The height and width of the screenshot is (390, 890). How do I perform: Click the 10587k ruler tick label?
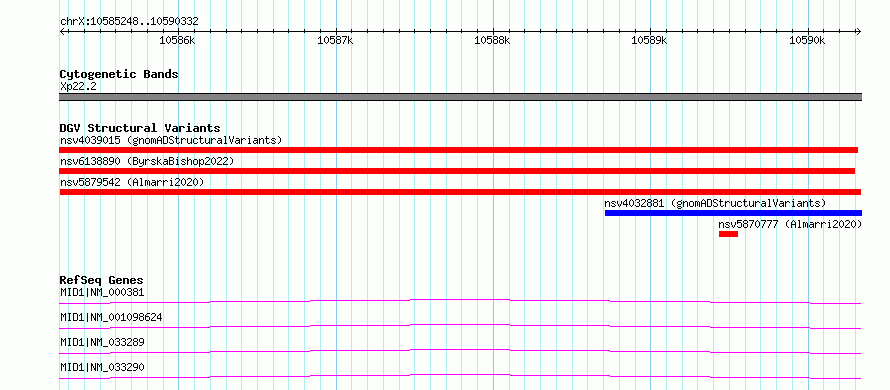(x=335, y=40)
